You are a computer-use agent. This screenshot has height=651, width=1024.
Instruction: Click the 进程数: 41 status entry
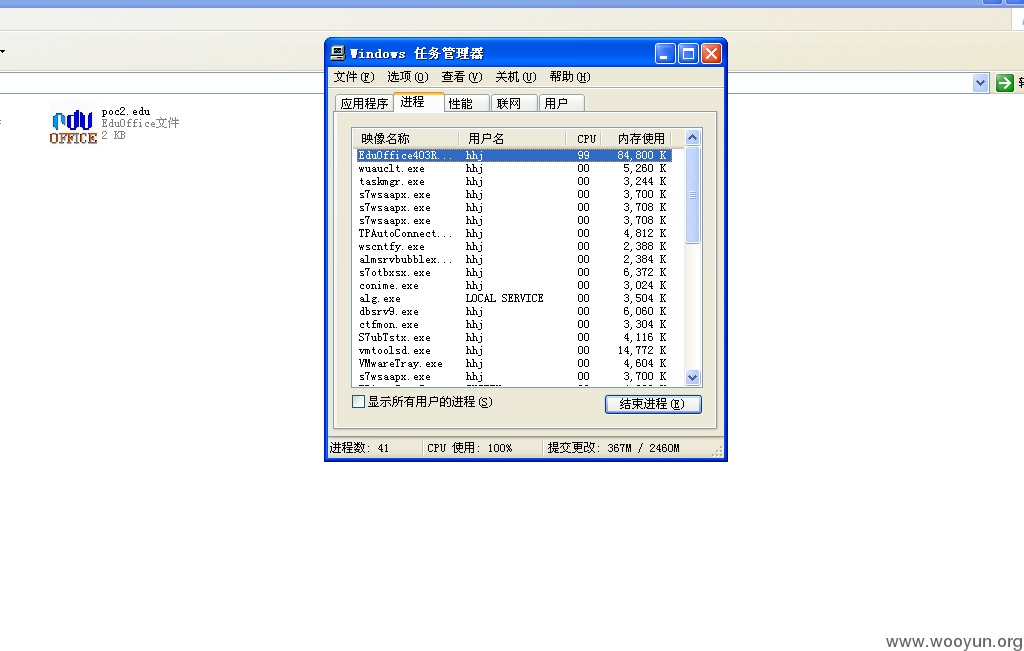(359, 448)
